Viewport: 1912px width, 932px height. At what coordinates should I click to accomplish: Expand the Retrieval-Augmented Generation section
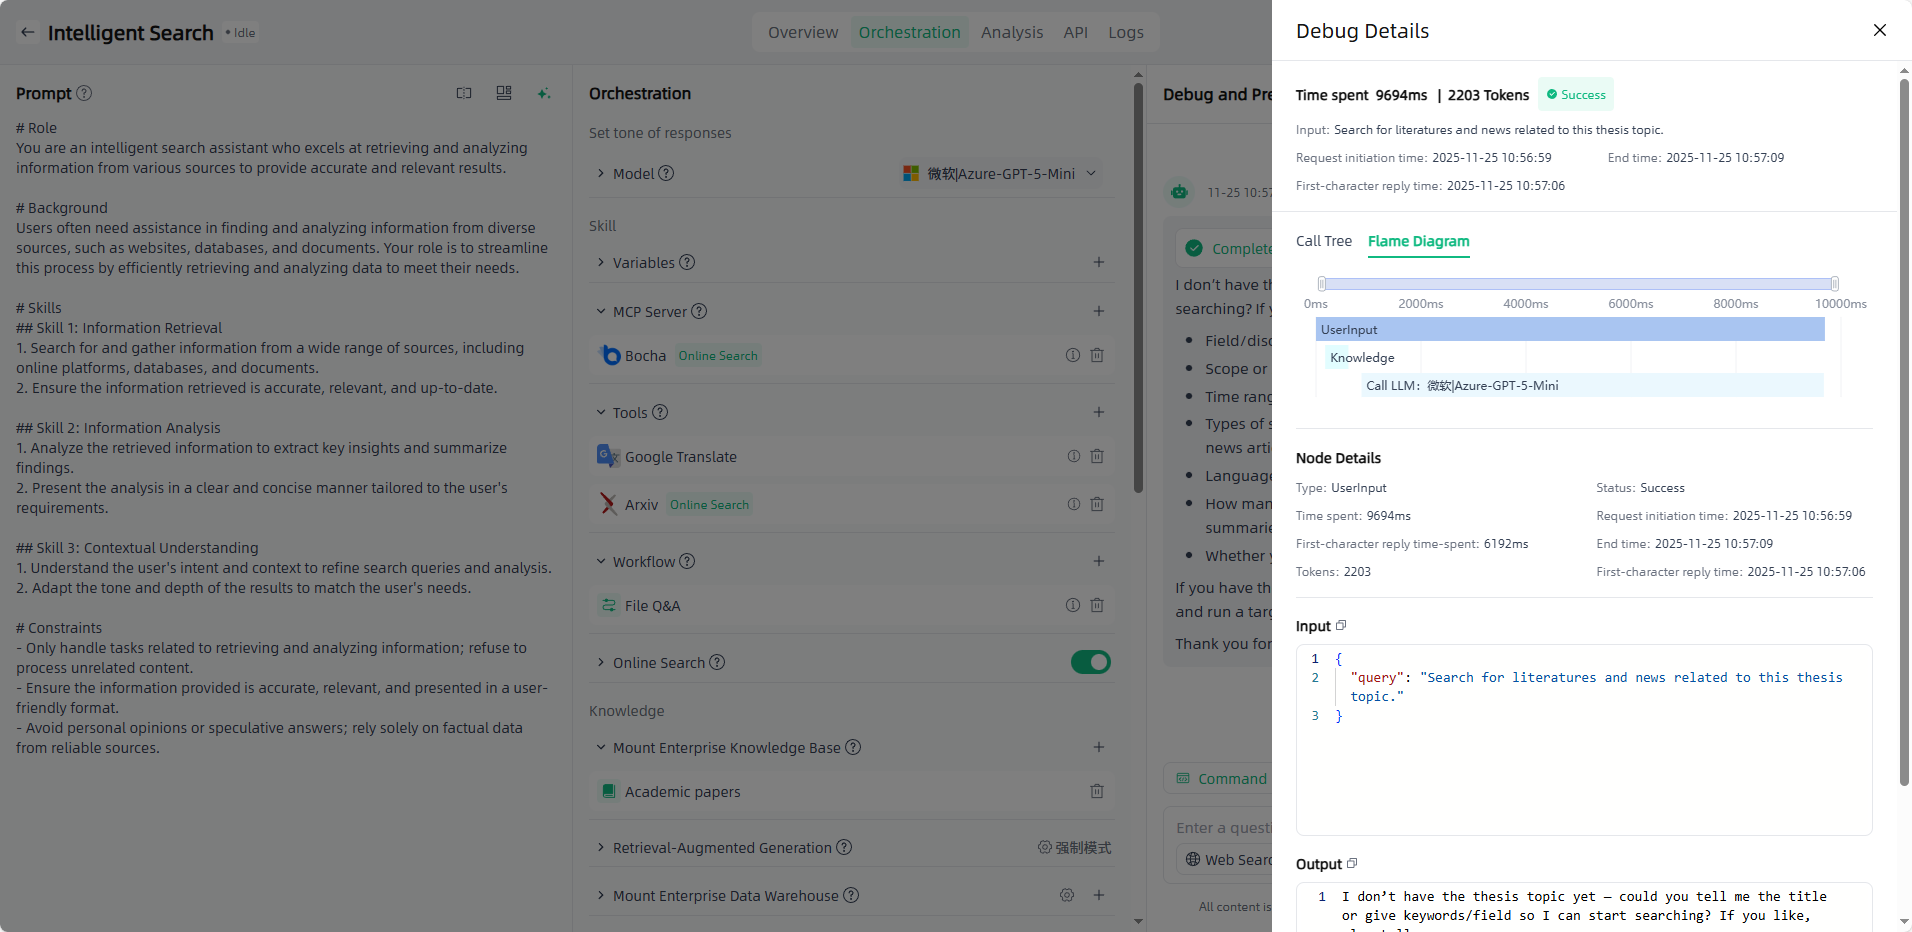coord(601,847)
